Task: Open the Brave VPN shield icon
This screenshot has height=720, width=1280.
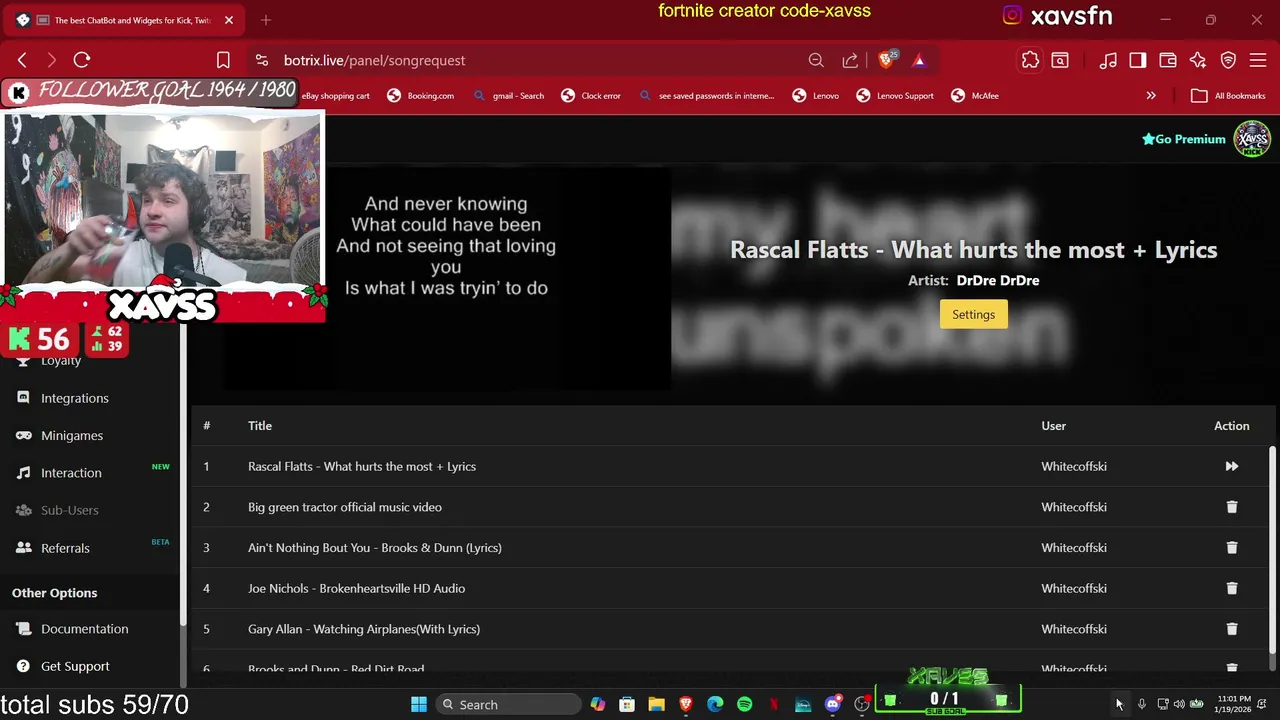Action: coord(1228,60)
